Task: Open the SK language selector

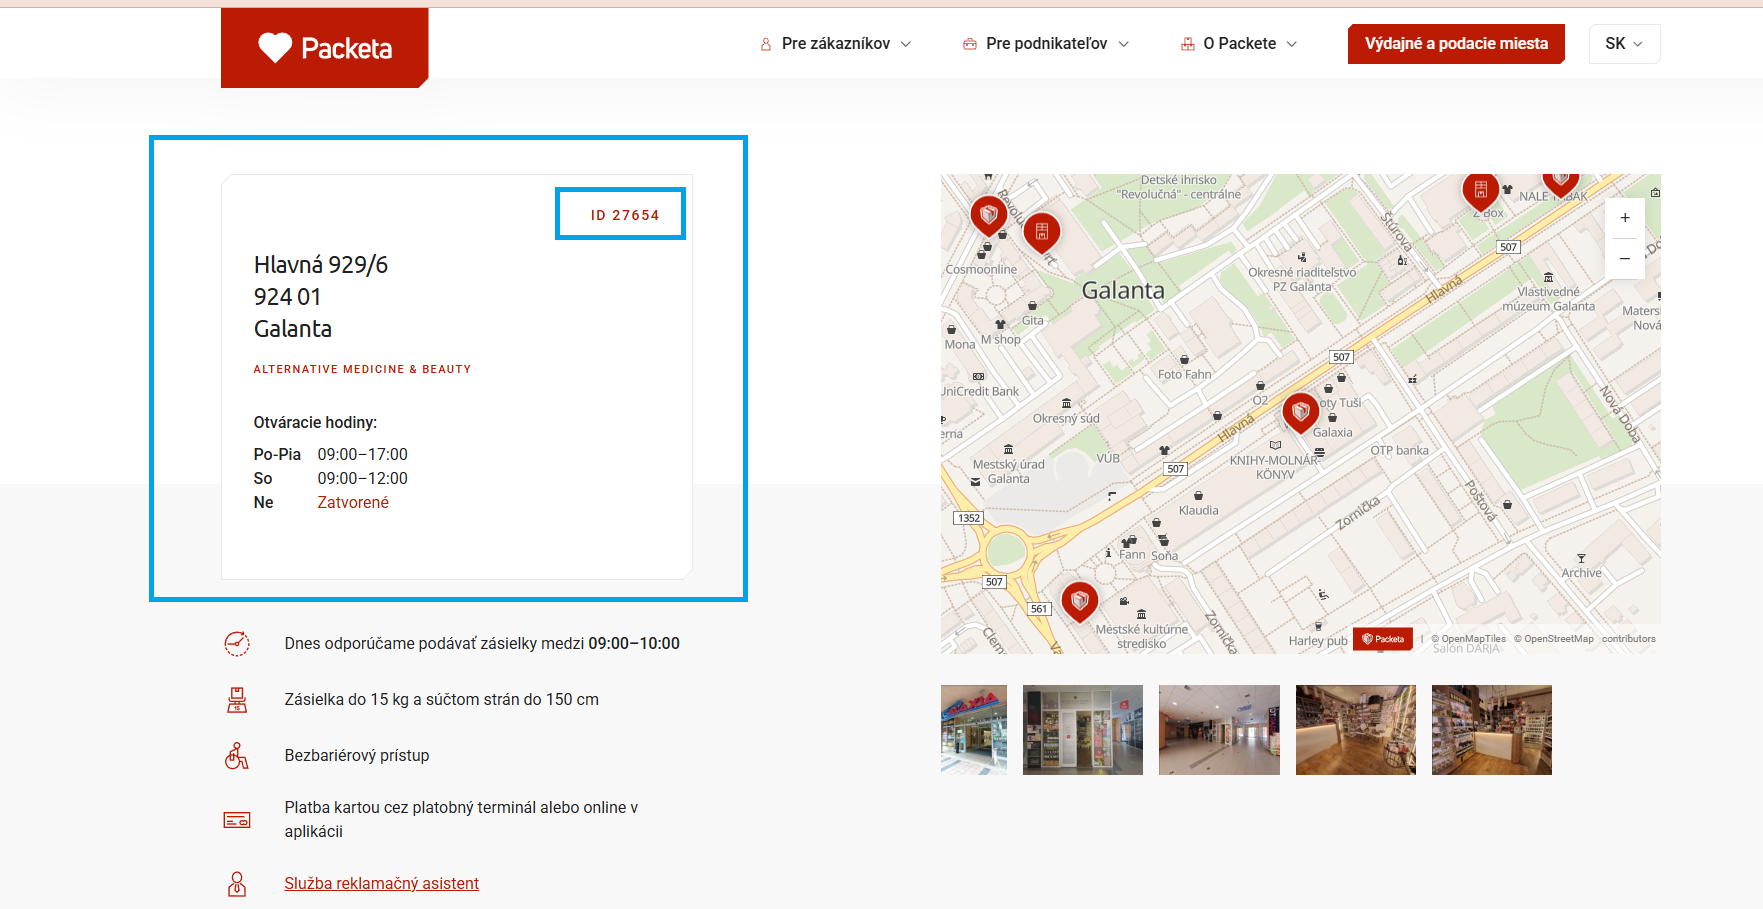Action: tap(1624, 44)
